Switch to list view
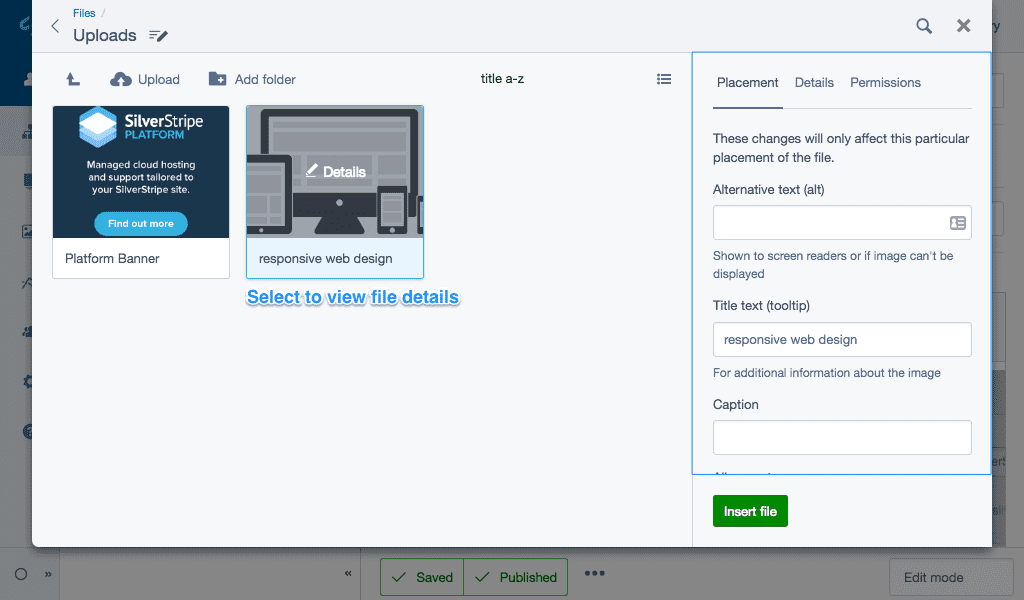The width and height of the screenshot is (1024, 600). point(664,79)
